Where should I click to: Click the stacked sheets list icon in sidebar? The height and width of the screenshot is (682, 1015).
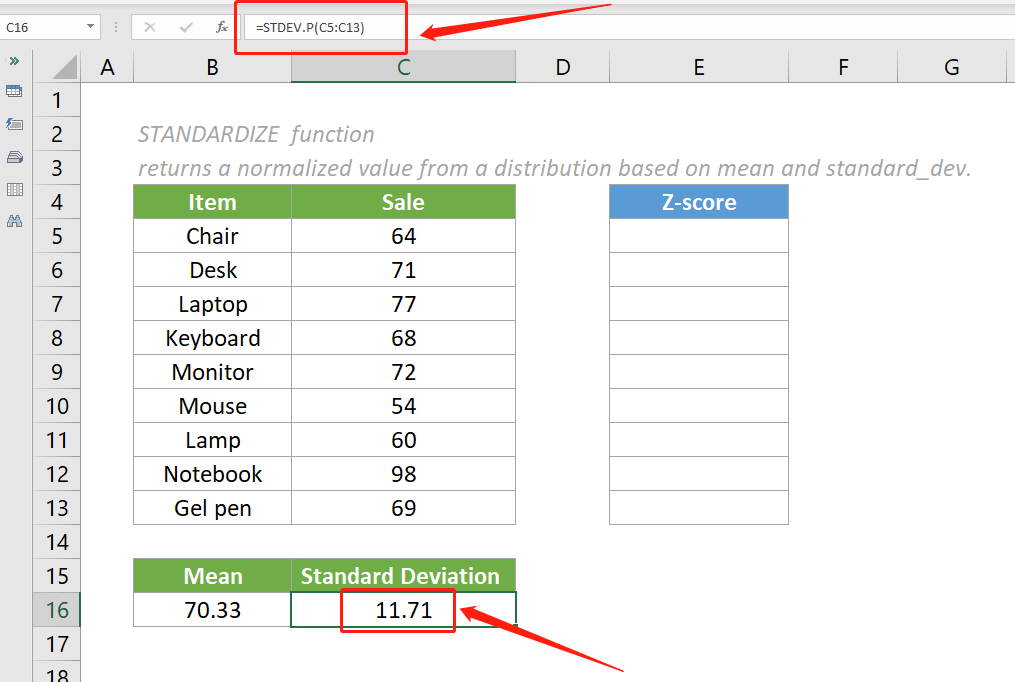pyautogui.click(x=14, y=157)
